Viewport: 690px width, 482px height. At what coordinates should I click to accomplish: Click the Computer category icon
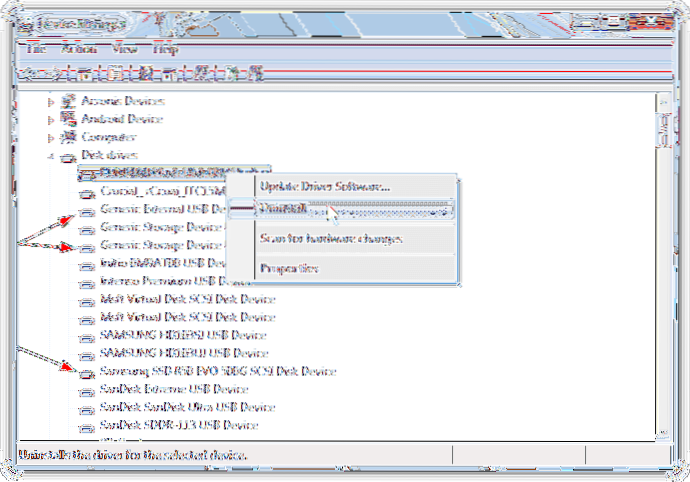[68, 137]
